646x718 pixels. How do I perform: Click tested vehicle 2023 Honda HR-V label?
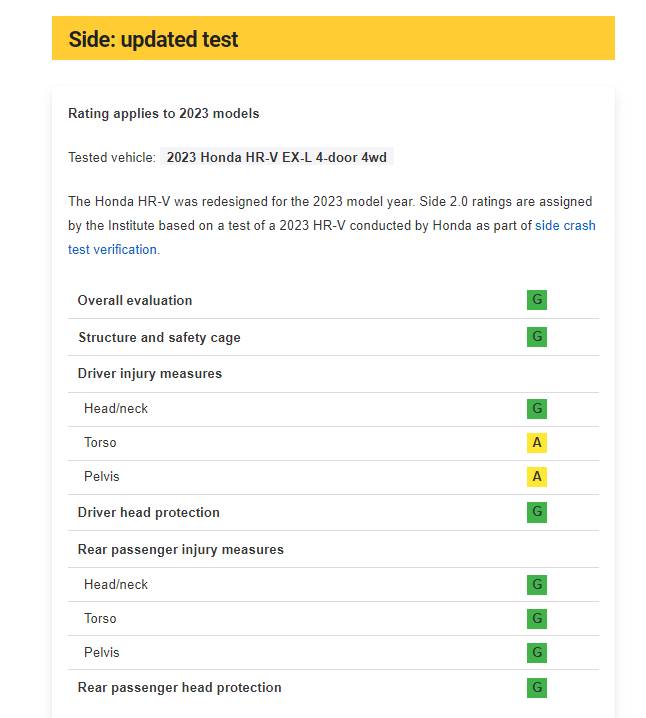tap(277, 158)
